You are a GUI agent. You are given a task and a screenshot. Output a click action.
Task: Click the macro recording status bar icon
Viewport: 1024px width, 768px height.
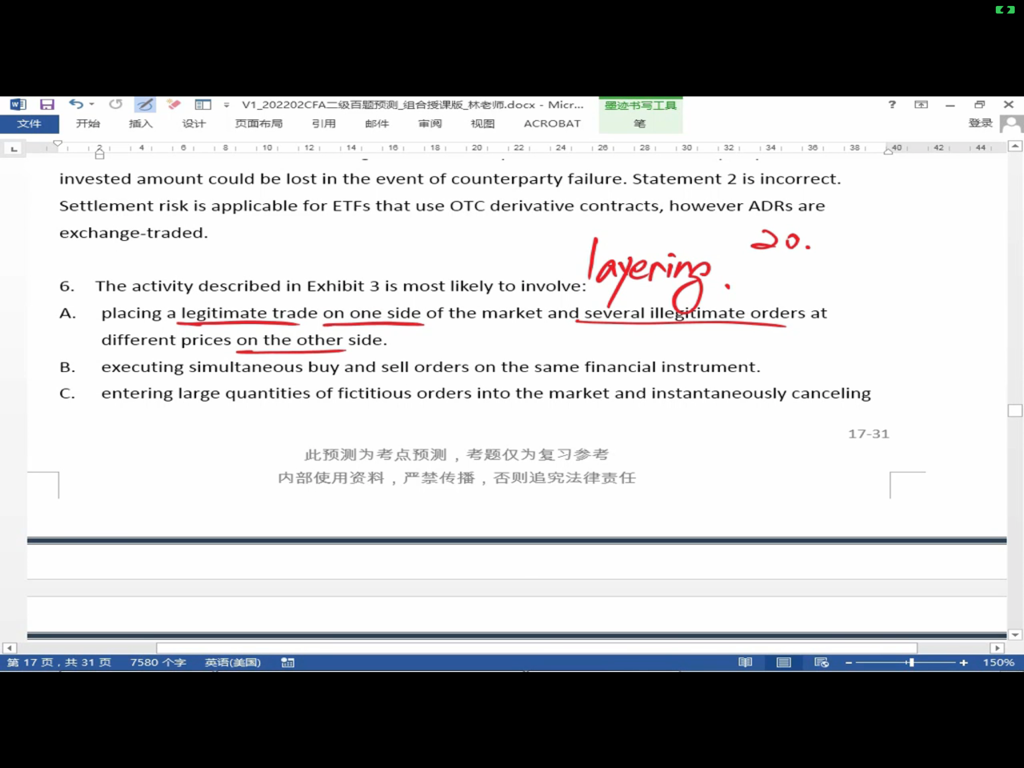coord(288,662)
